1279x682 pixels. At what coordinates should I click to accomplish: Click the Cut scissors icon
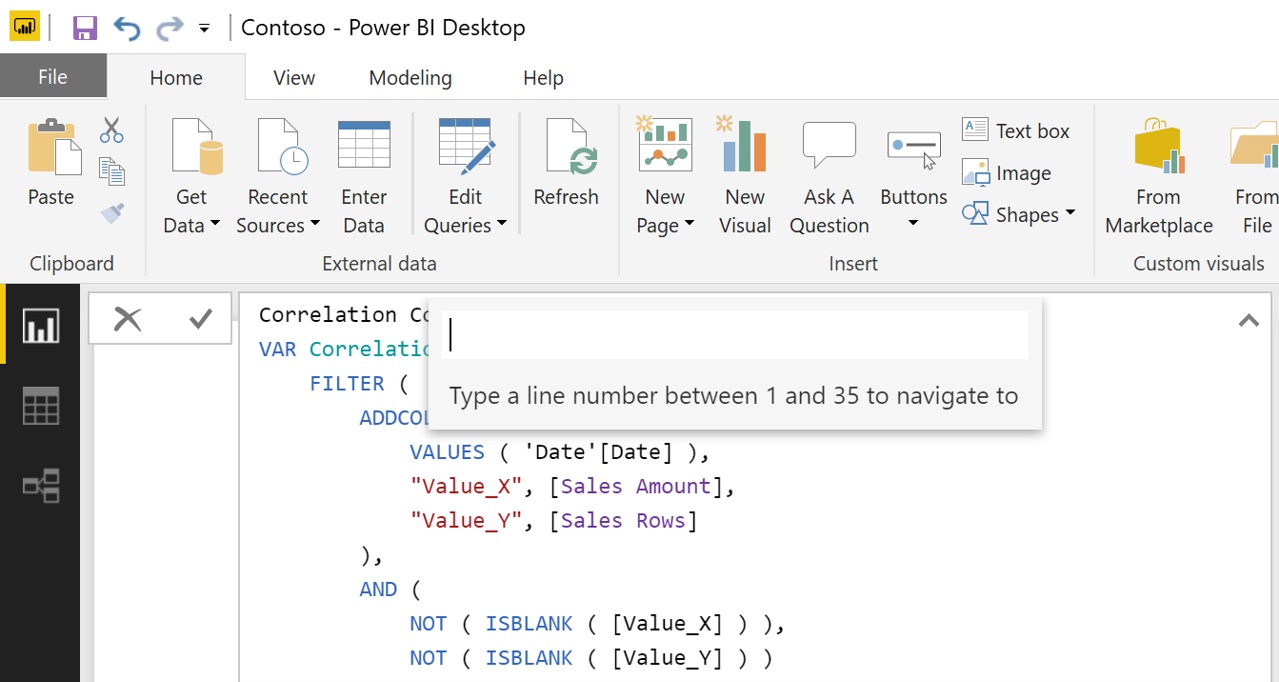pos(111,130)
